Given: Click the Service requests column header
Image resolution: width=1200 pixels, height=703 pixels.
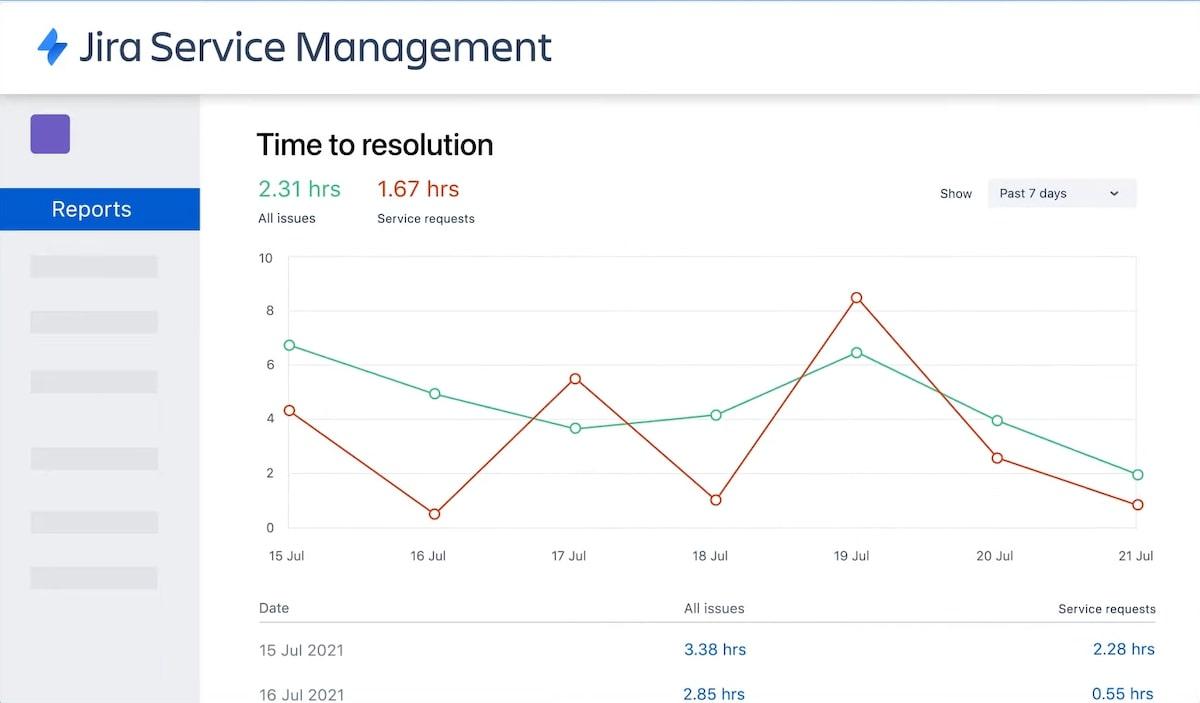Looking at the screenshot, I should tap(1107, 608).
